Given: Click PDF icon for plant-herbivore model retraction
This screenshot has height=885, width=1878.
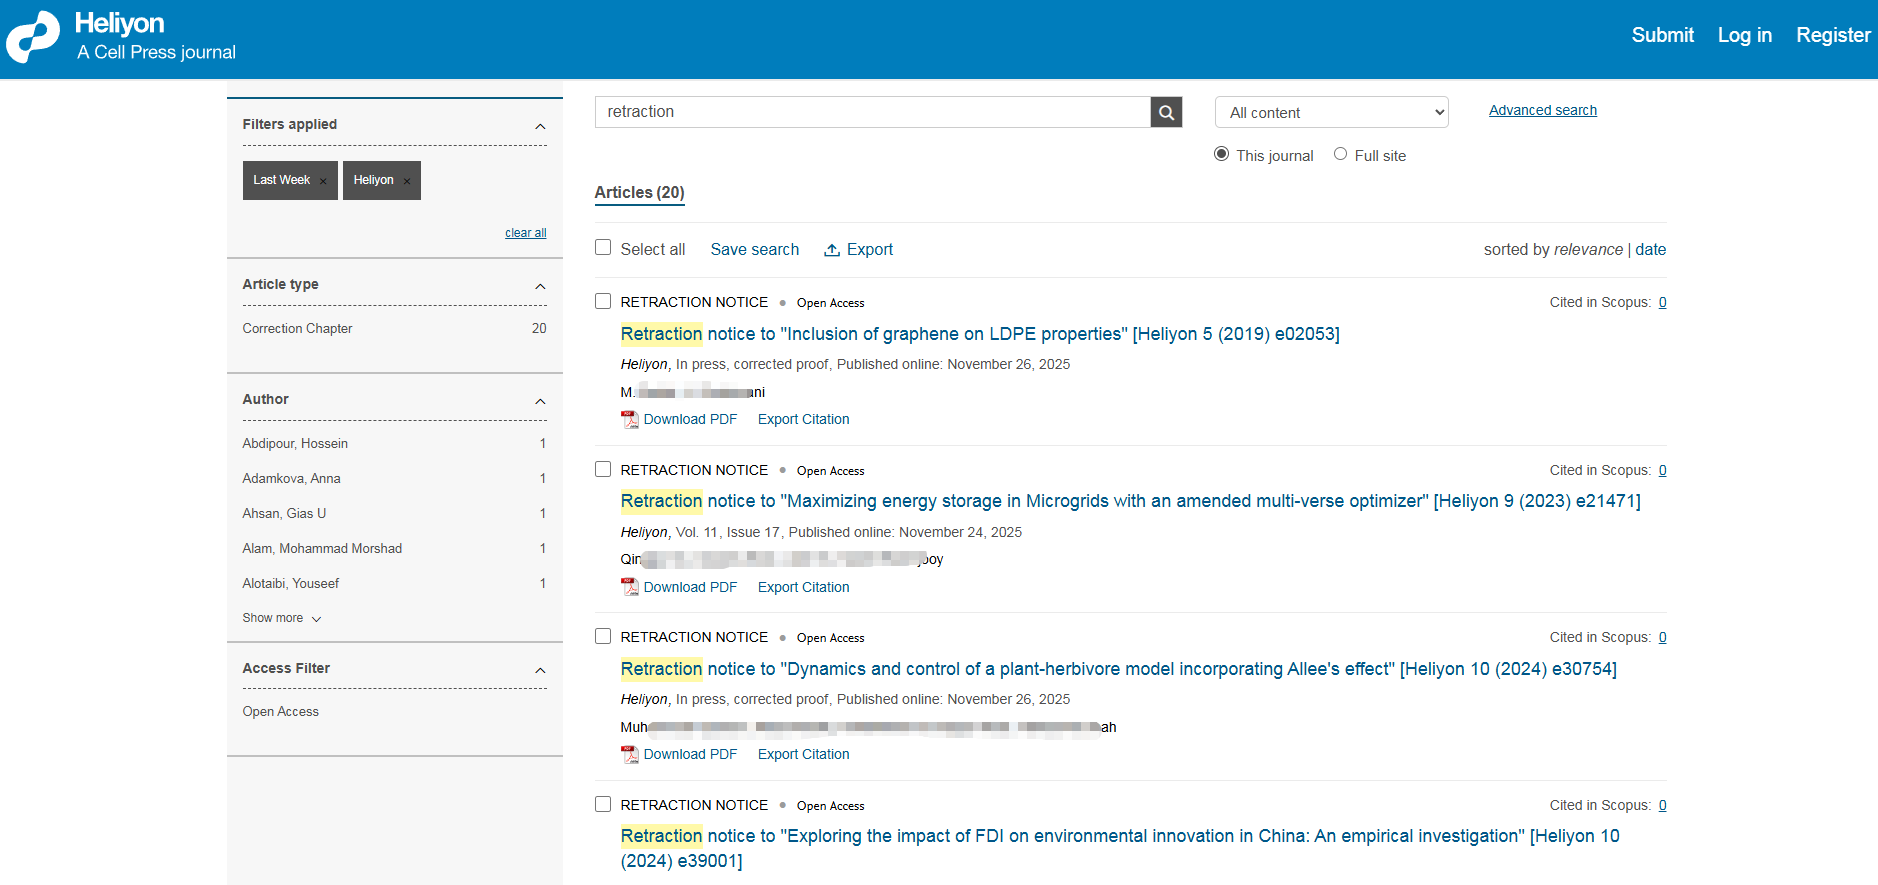Looking at the screenshot, I should pyautogui.click(x=630, y=755).
